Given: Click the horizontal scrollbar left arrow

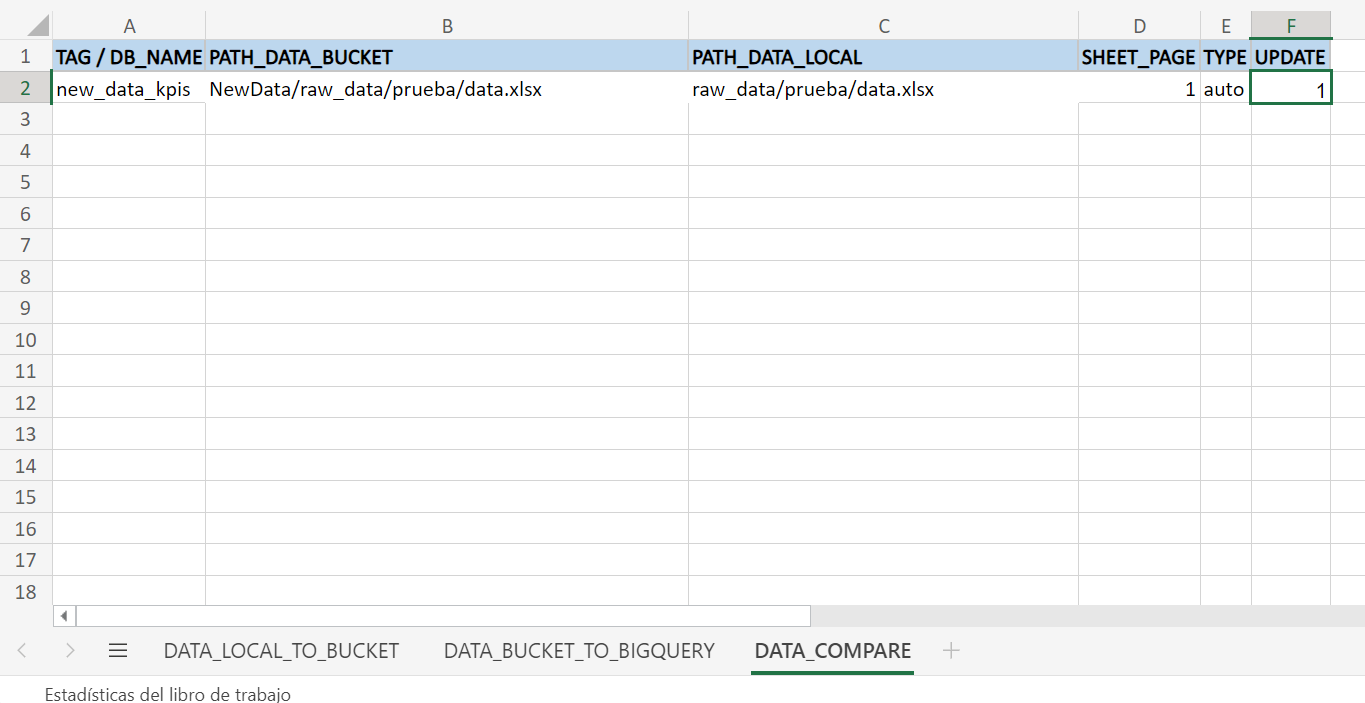Looking at the screenshot, I should click(x=64, y=616).
